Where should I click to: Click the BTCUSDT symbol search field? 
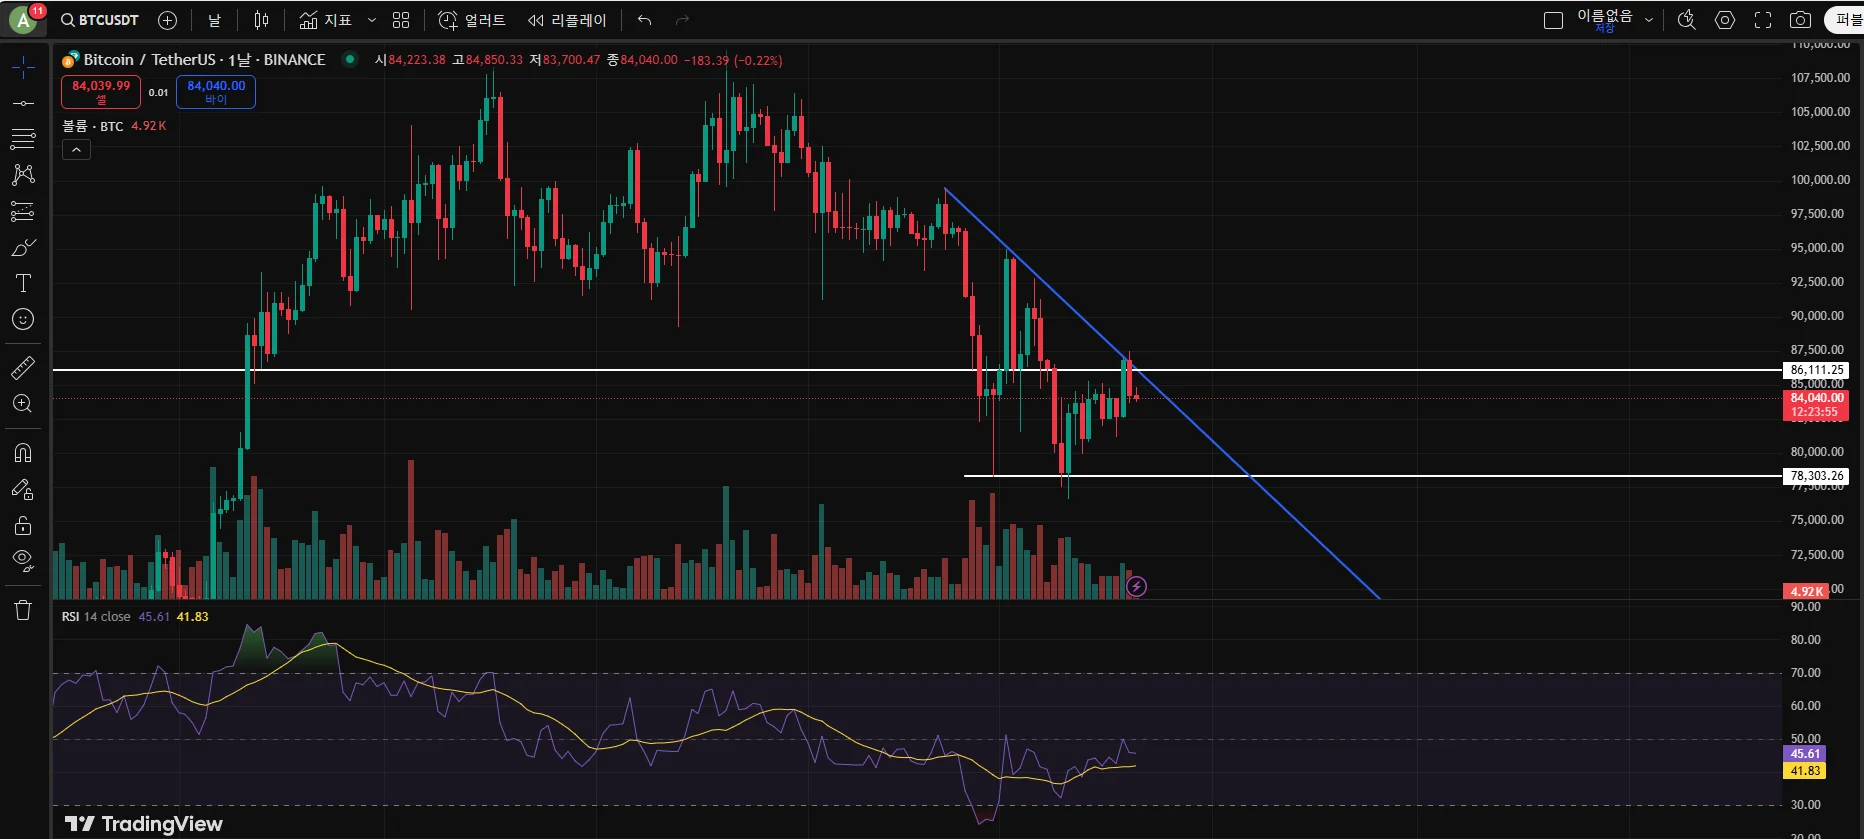point(99,20)
